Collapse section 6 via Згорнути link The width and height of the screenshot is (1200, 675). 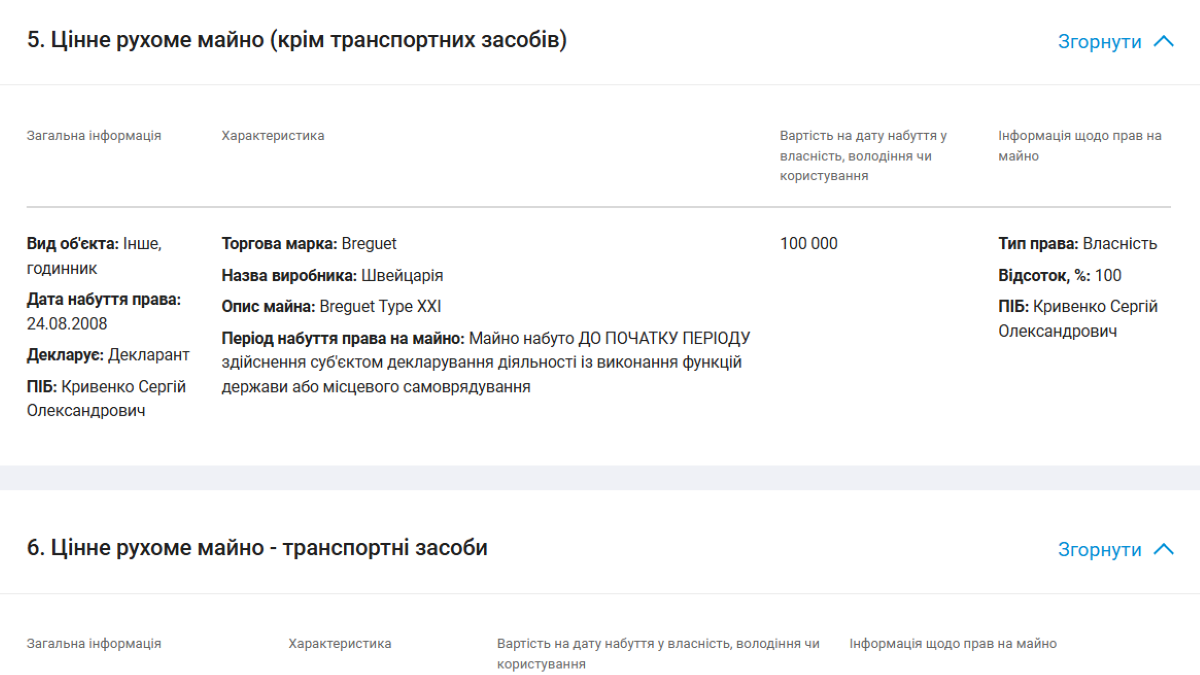1099,550
